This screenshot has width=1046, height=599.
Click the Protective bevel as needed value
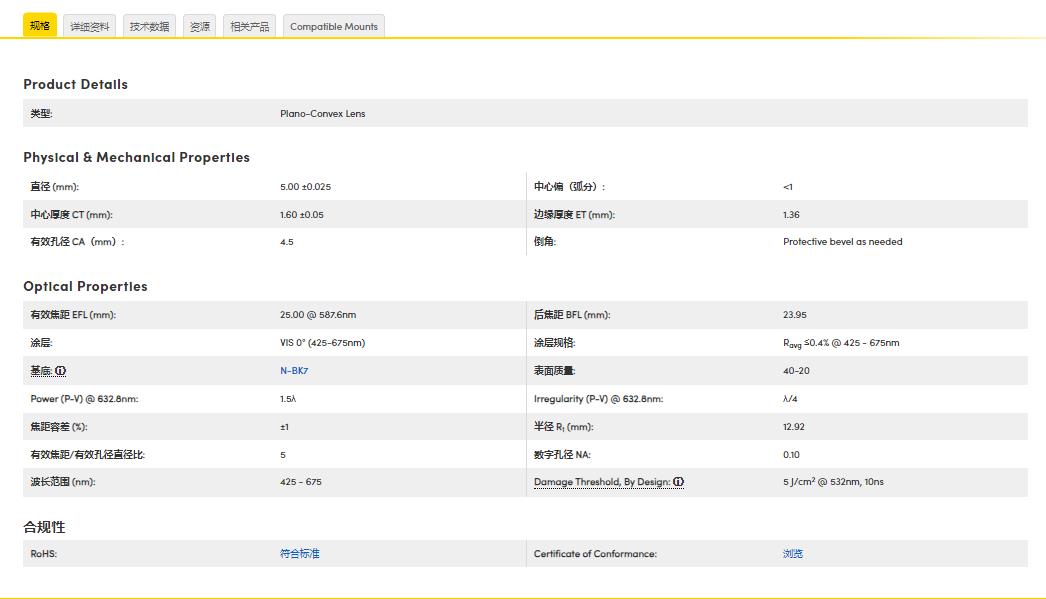[842, 242]
